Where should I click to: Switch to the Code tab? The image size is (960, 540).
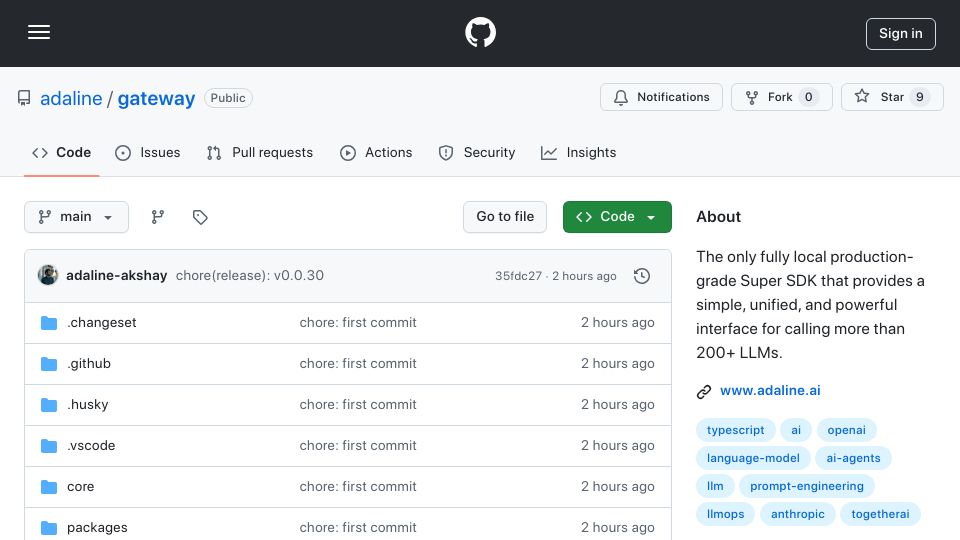[61, 152]
